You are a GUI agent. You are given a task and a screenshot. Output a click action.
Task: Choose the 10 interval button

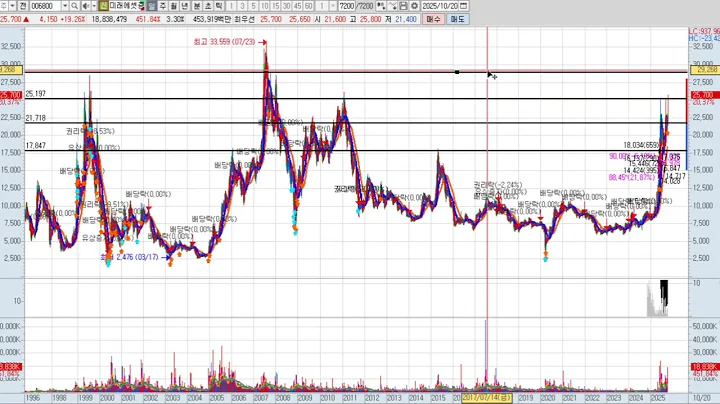pyautogui.click(x=264, y=6)
